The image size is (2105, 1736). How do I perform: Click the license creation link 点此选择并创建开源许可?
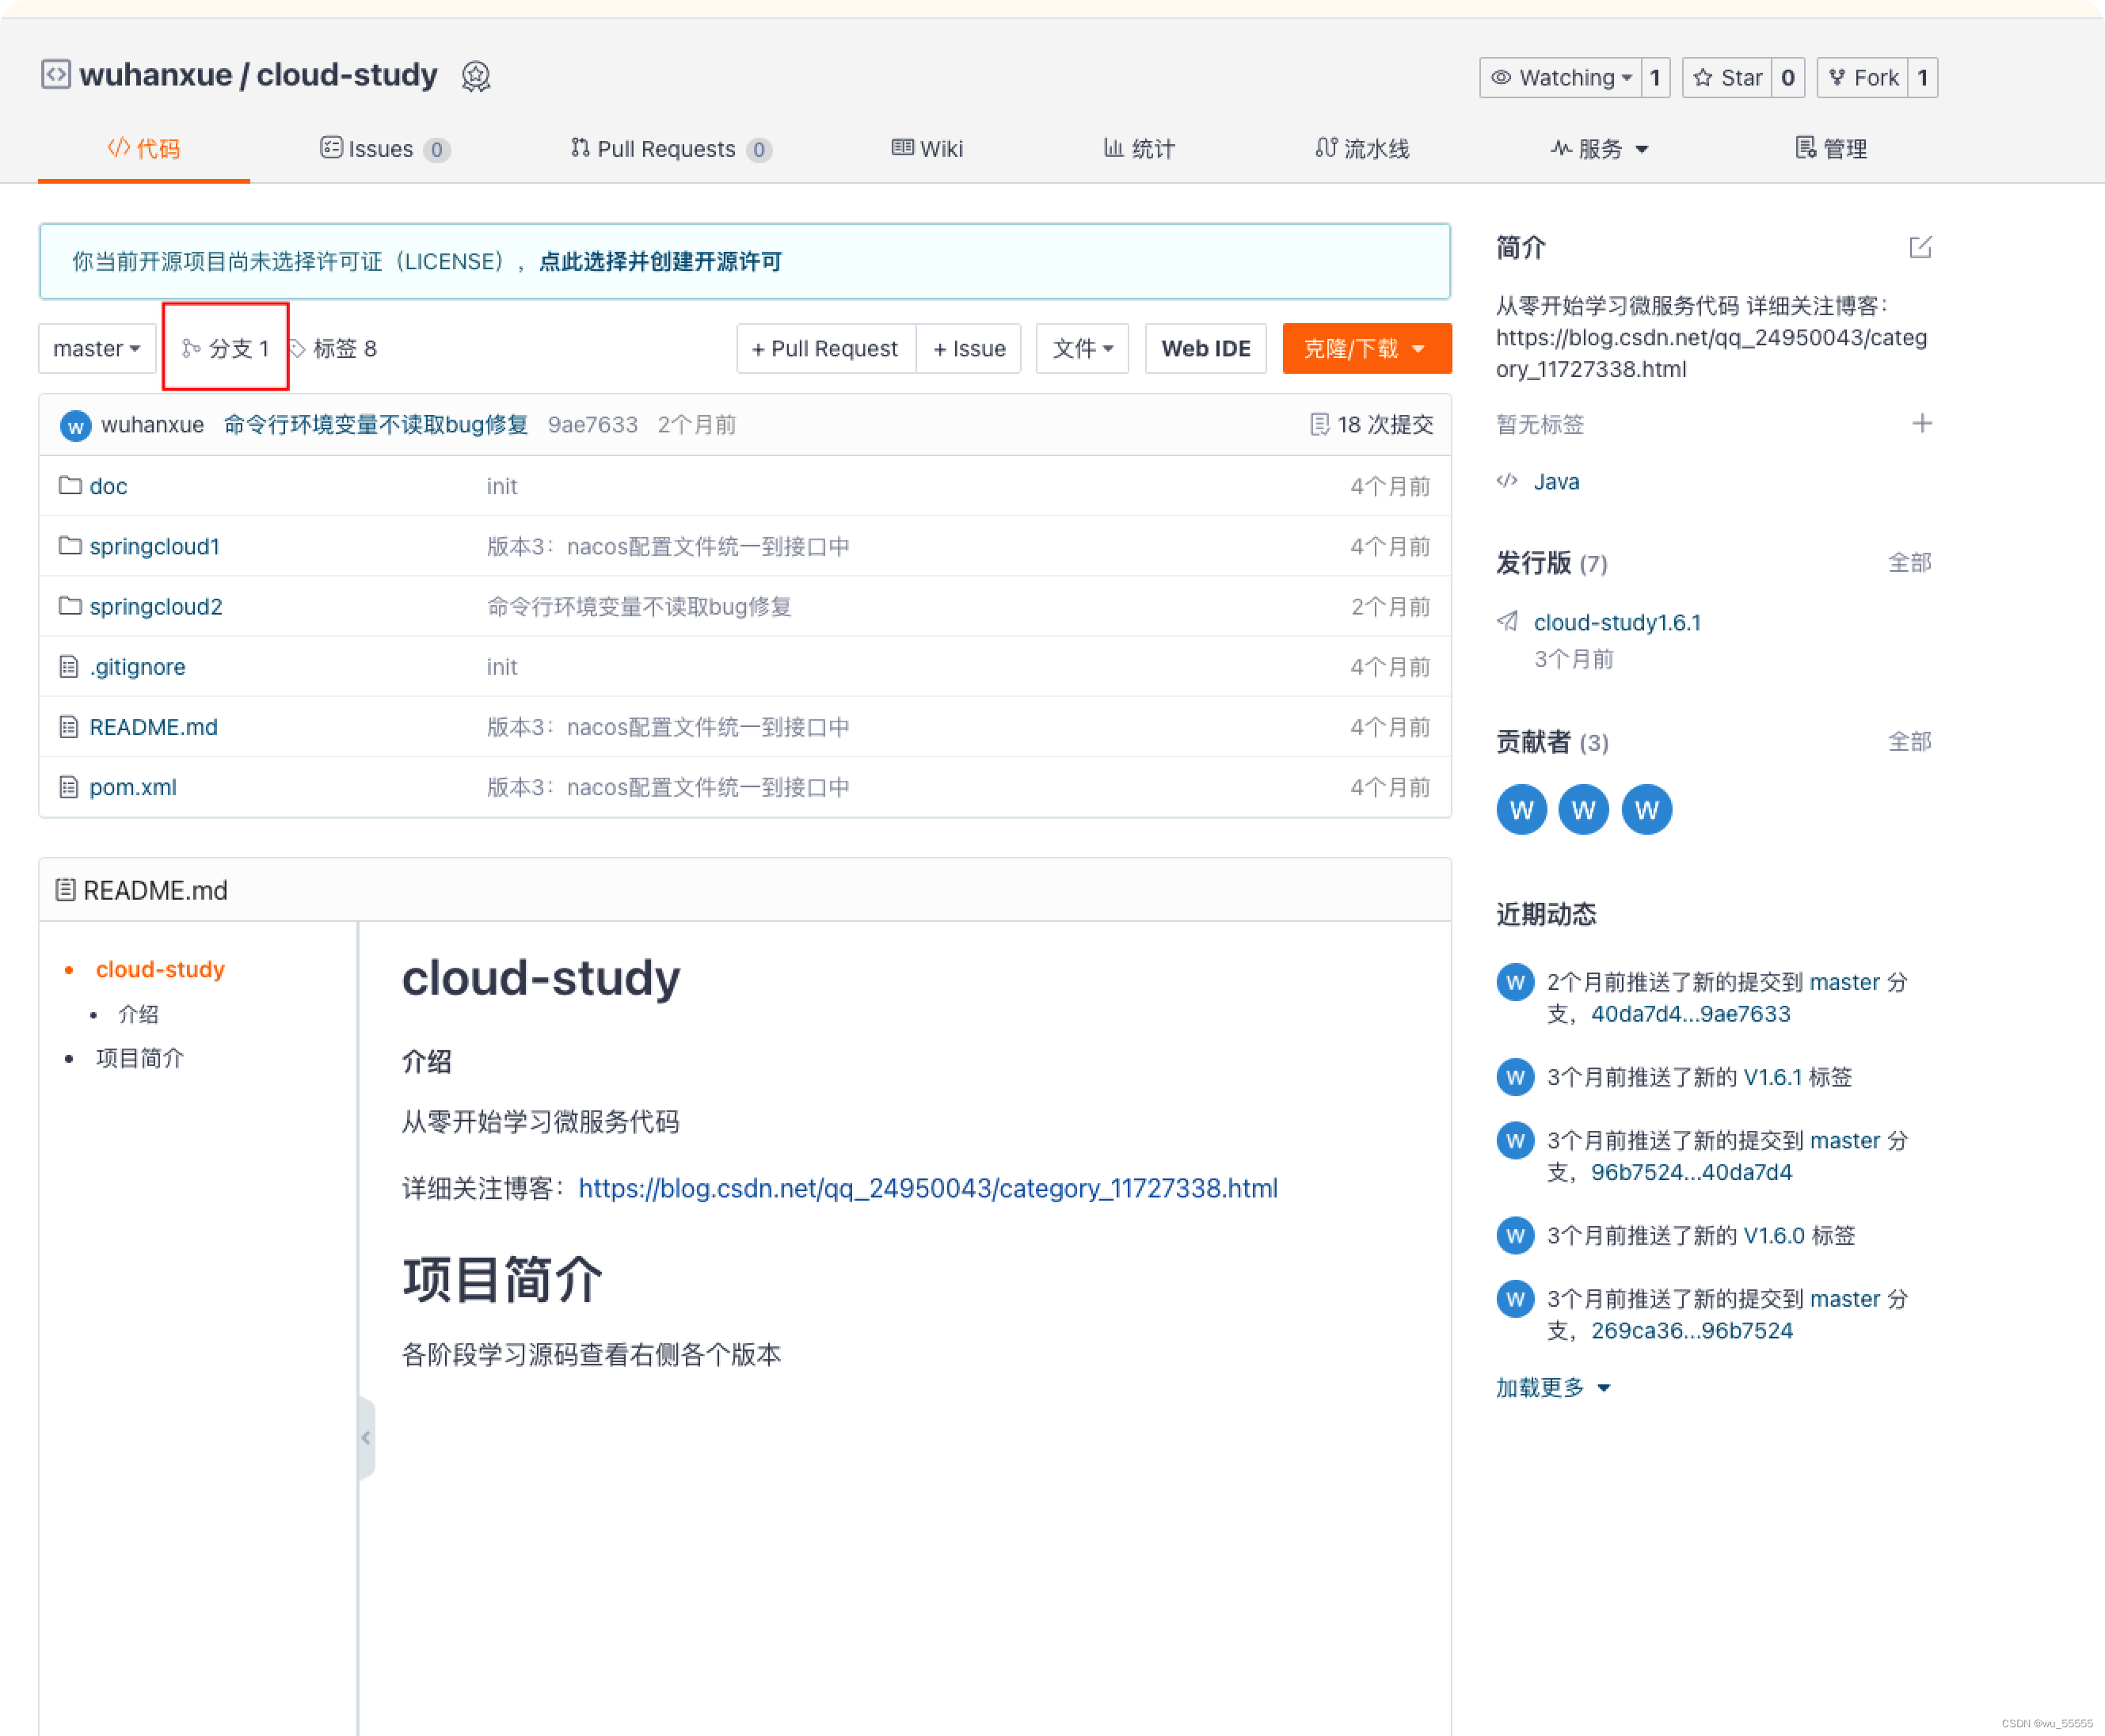point(660,262)
